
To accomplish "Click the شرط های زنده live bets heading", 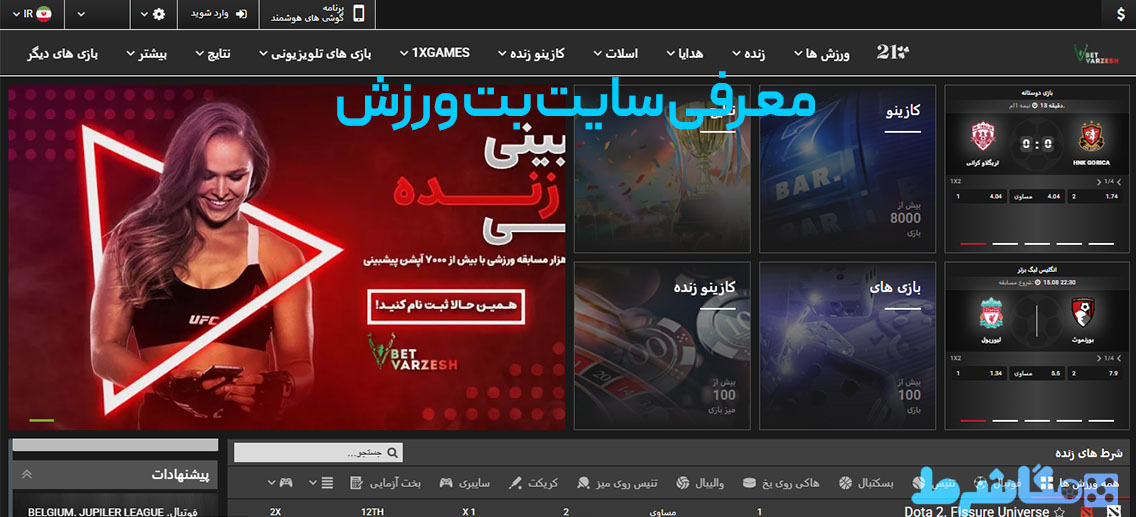I will click(1090, 453).
